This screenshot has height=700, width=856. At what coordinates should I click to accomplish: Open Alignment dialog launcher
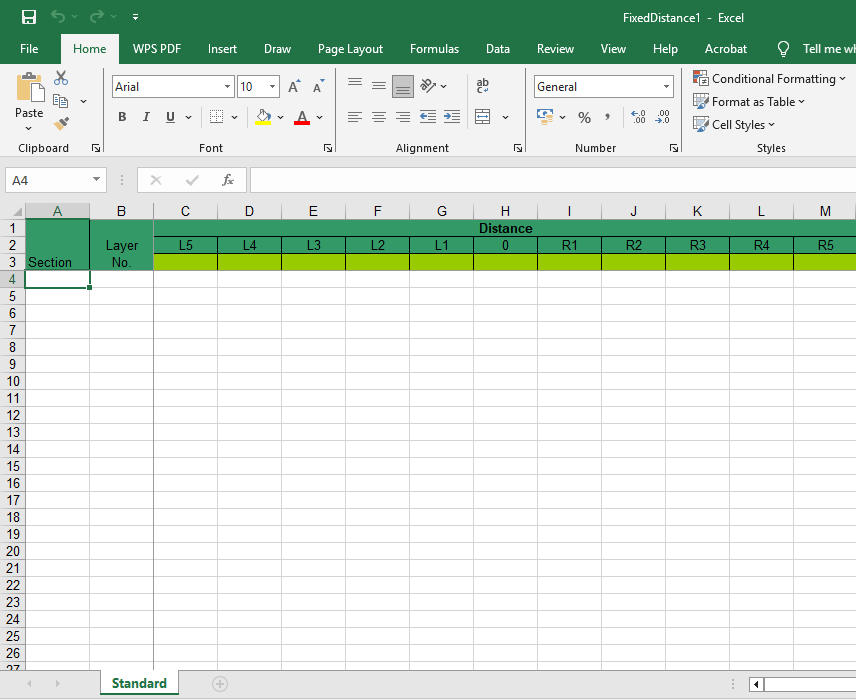518,148
